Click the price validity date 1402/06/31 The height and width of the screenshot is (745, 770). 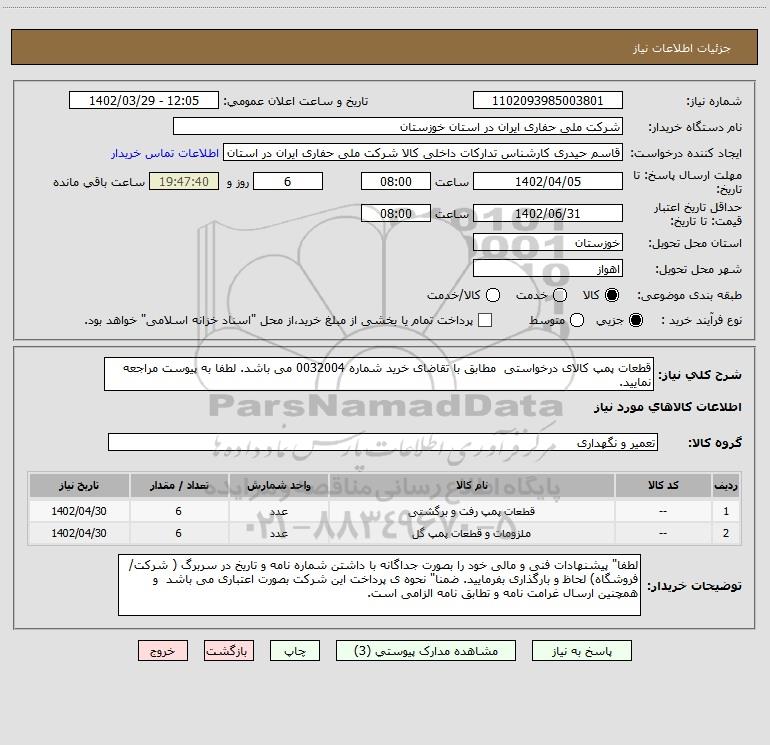[548, 214]
